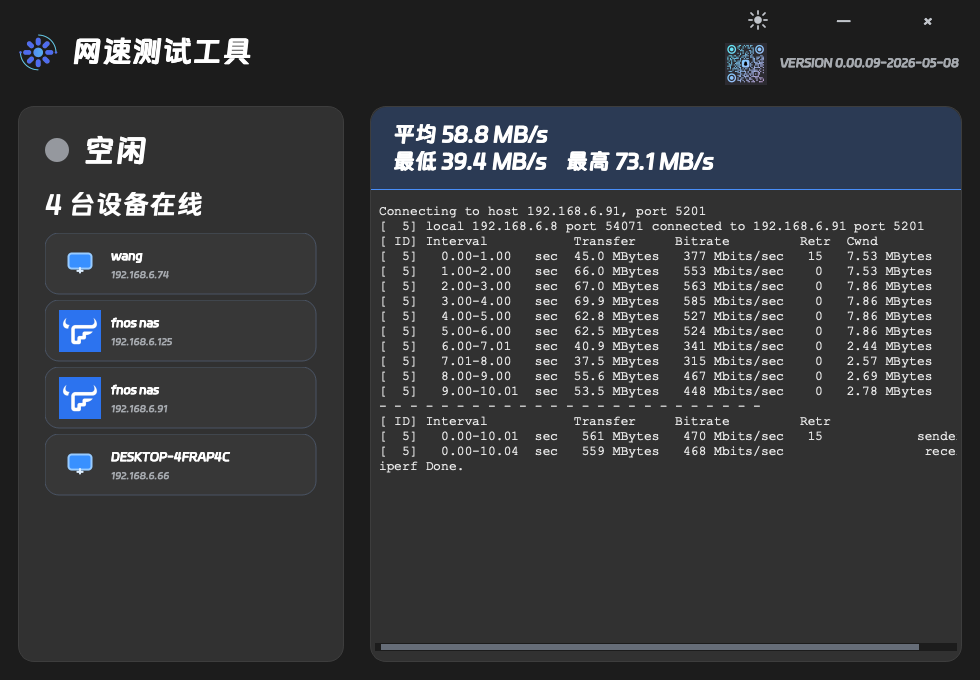Click the iperf Done. line
The image size is (980, 680).
(421, 466)
